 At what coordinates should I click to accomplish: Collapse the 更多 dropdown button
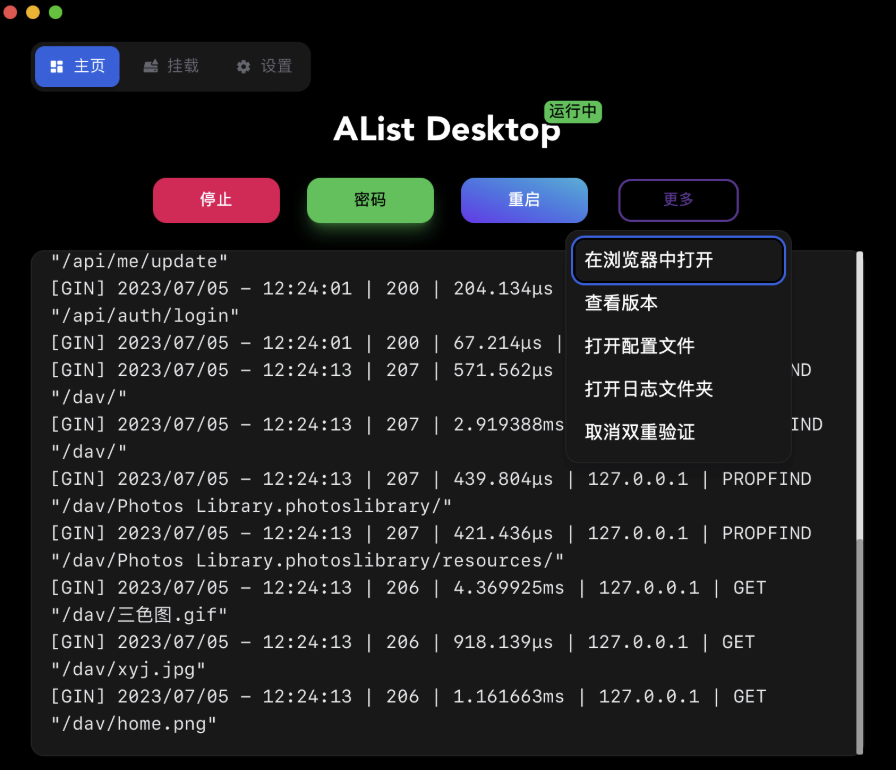(x=678, y=200)
